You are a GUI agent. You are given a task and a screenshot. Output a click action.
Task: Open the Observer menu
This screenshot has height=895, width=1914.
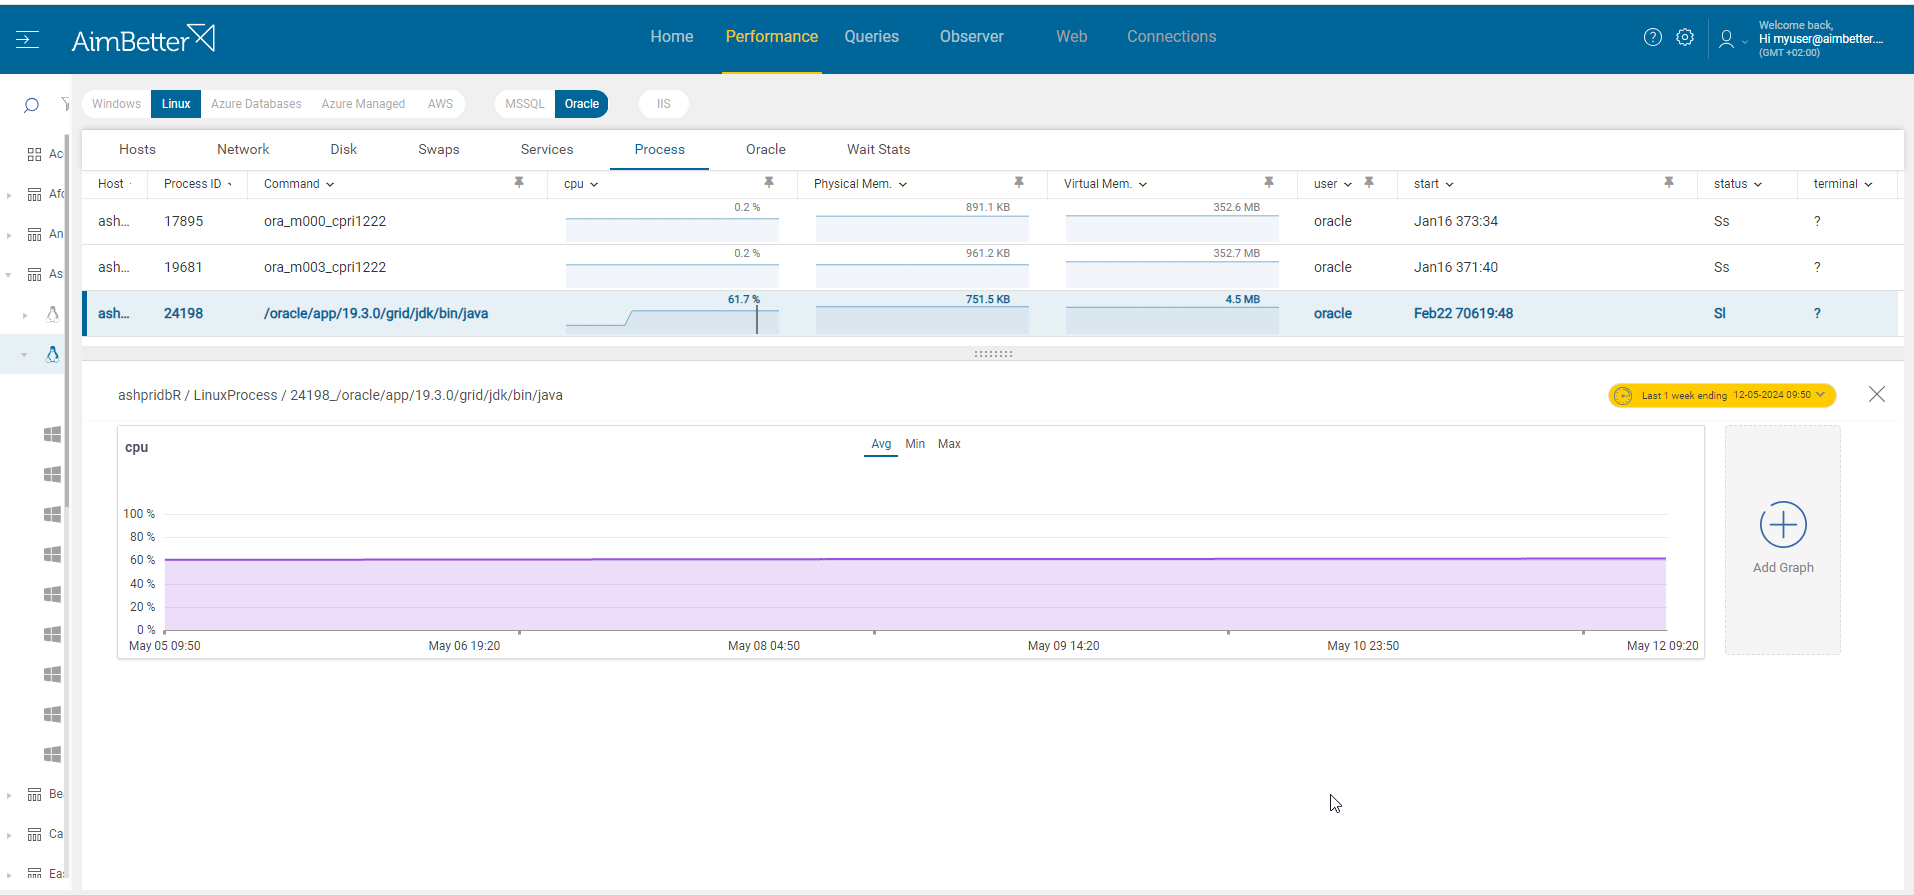[971, 37]
